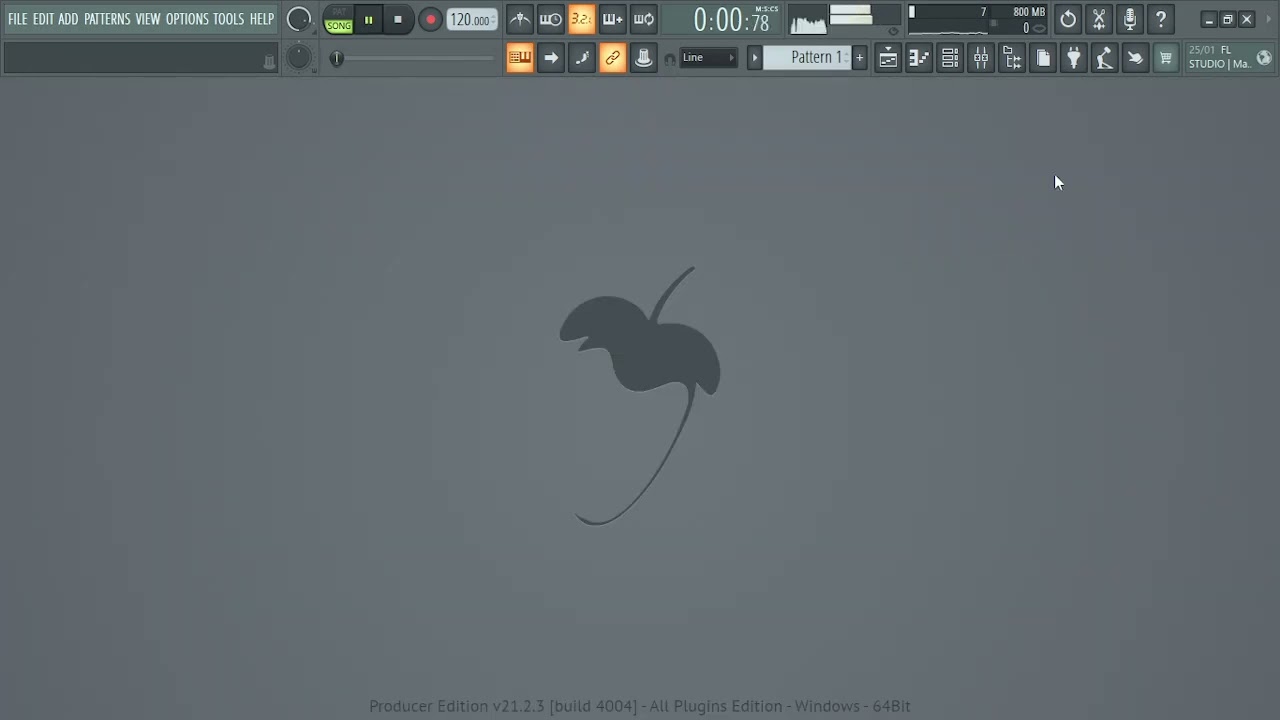The width and height of the screenshot is (1280, 720).
Task: Click the main volume knob
Action: click(x=298, y=19)
